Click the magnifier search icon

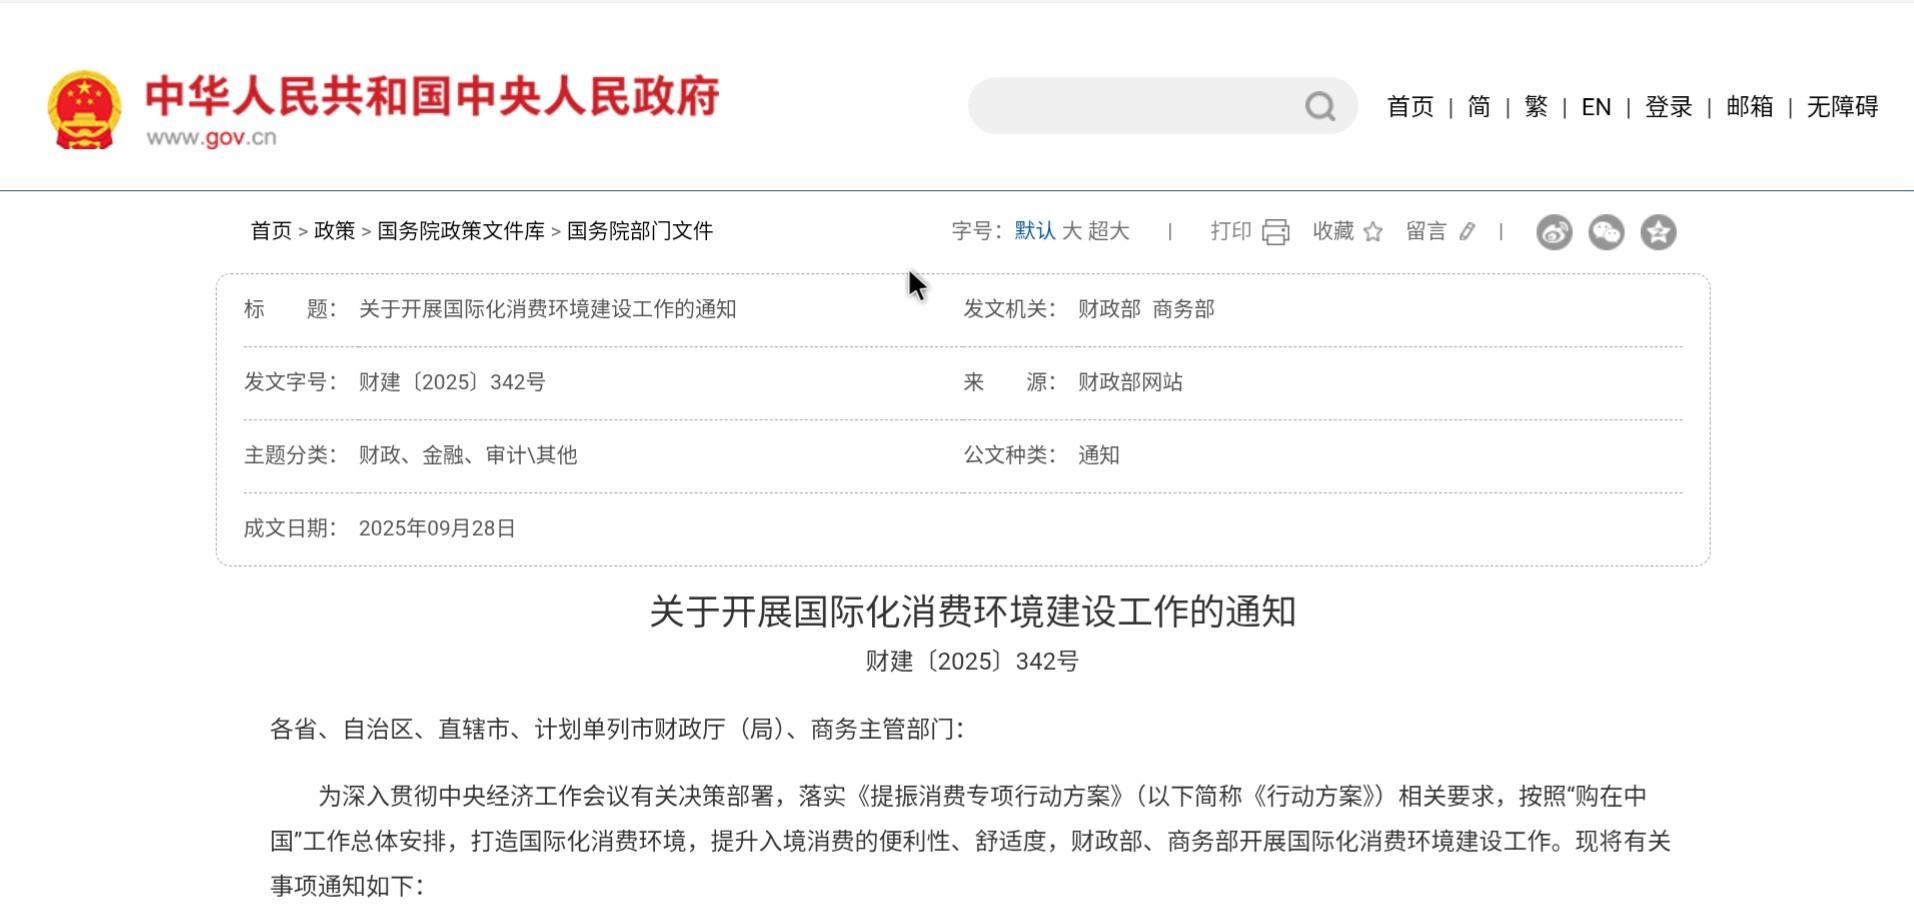[x=1320, y=106]
